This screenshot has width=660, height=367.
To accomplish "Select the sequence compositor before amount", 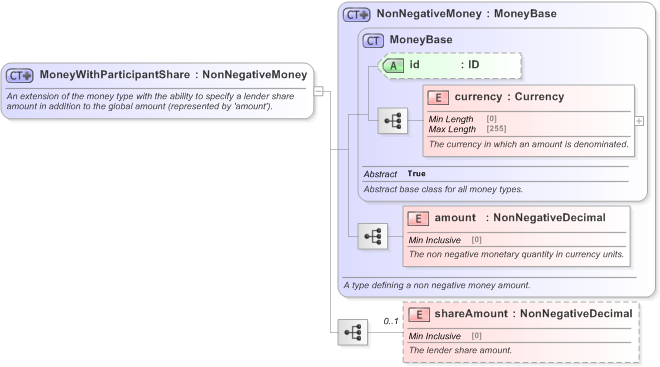I will point(373,236).
